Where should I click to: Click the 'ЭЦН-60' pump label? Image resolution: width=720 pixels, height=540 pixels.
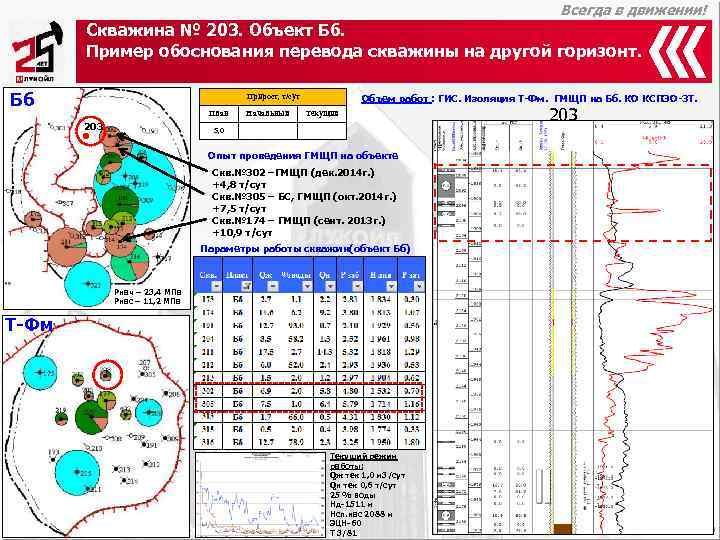click(346, 523)
